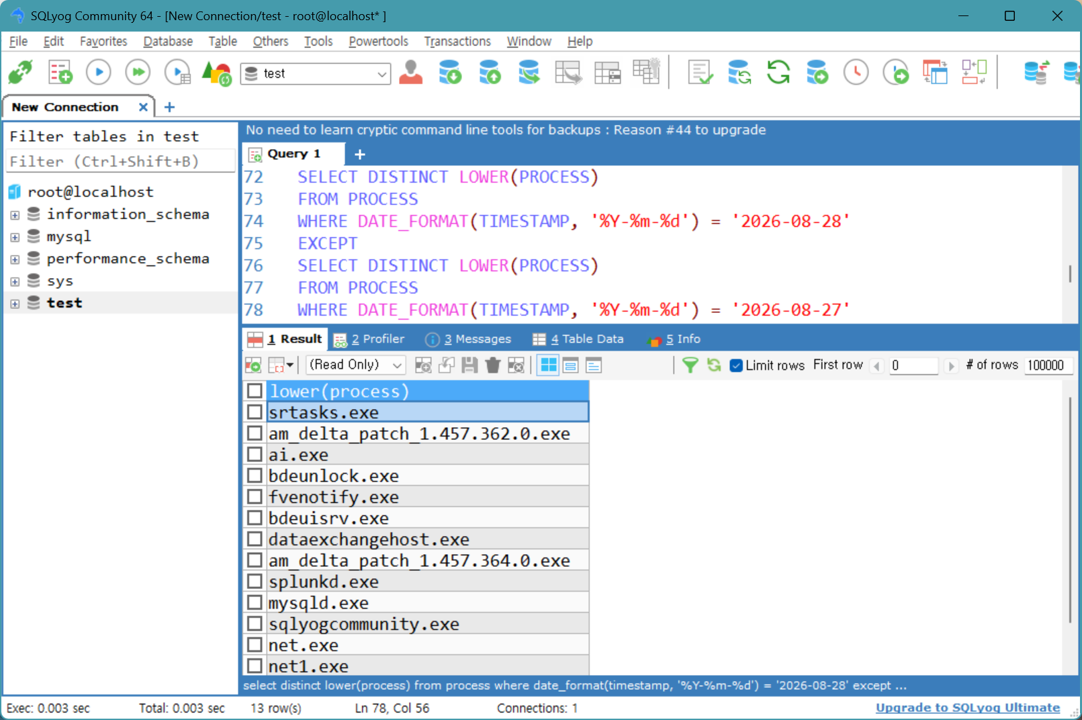Viewport: 1082px width, 720px height.
Task: Click Upgrade to SQLyog Ultimate link
Action: point(967,708)
